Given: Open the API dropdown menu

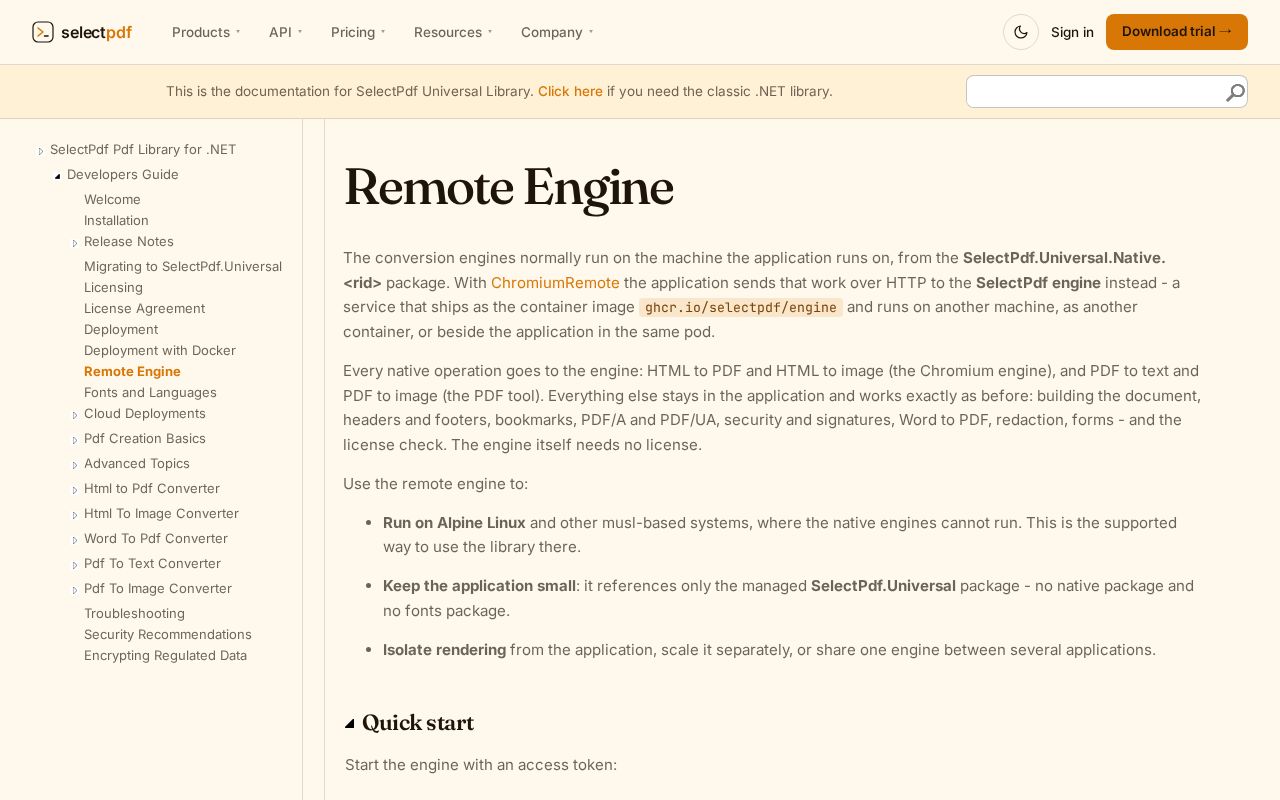Looking at the screenshot, I should click(285, 32).
